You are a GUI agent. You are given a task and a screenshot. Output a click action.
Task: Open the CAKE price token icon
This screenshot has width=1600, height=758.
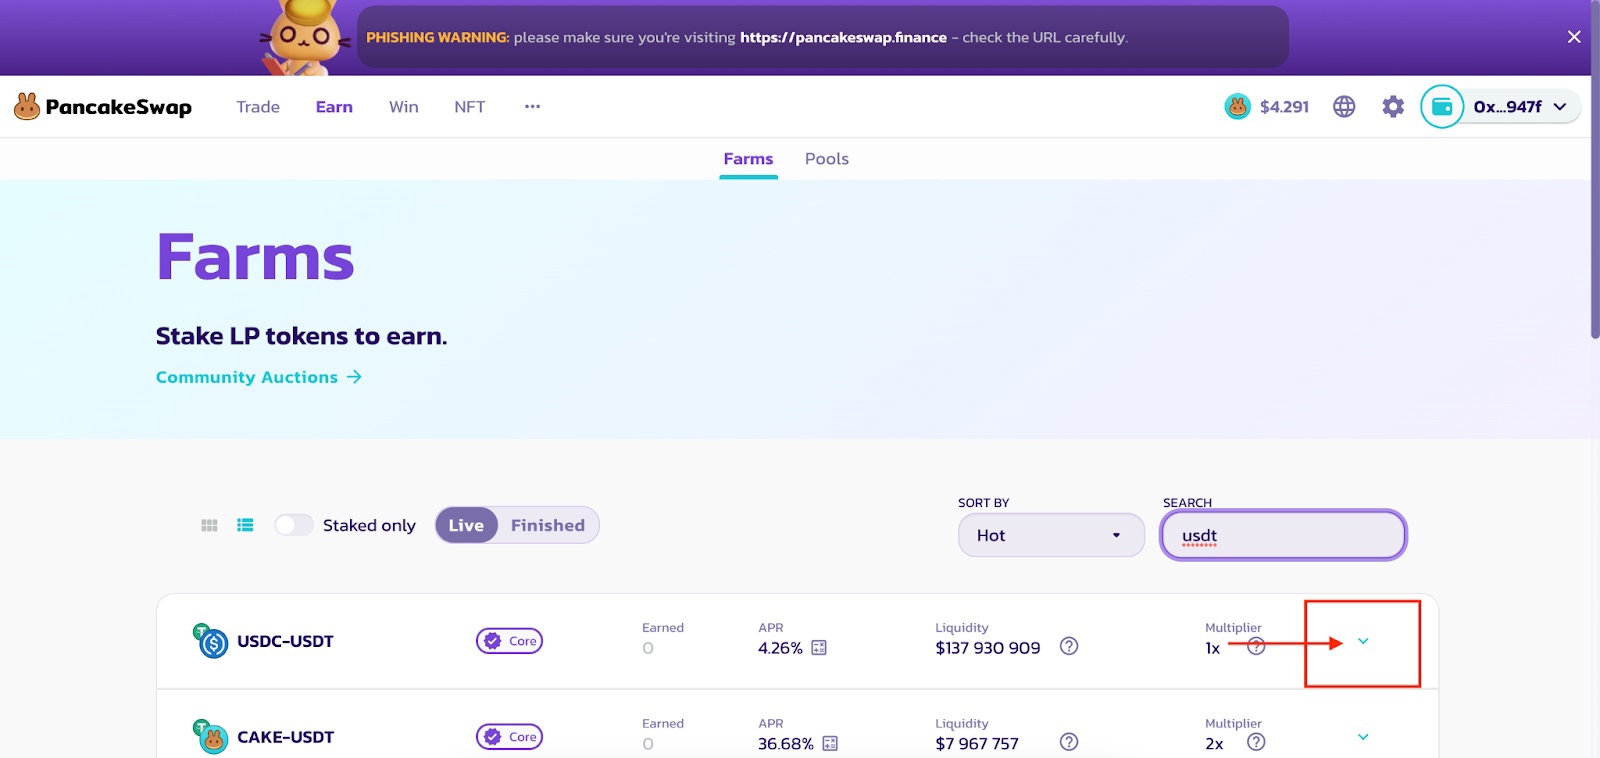point(1237,106)
